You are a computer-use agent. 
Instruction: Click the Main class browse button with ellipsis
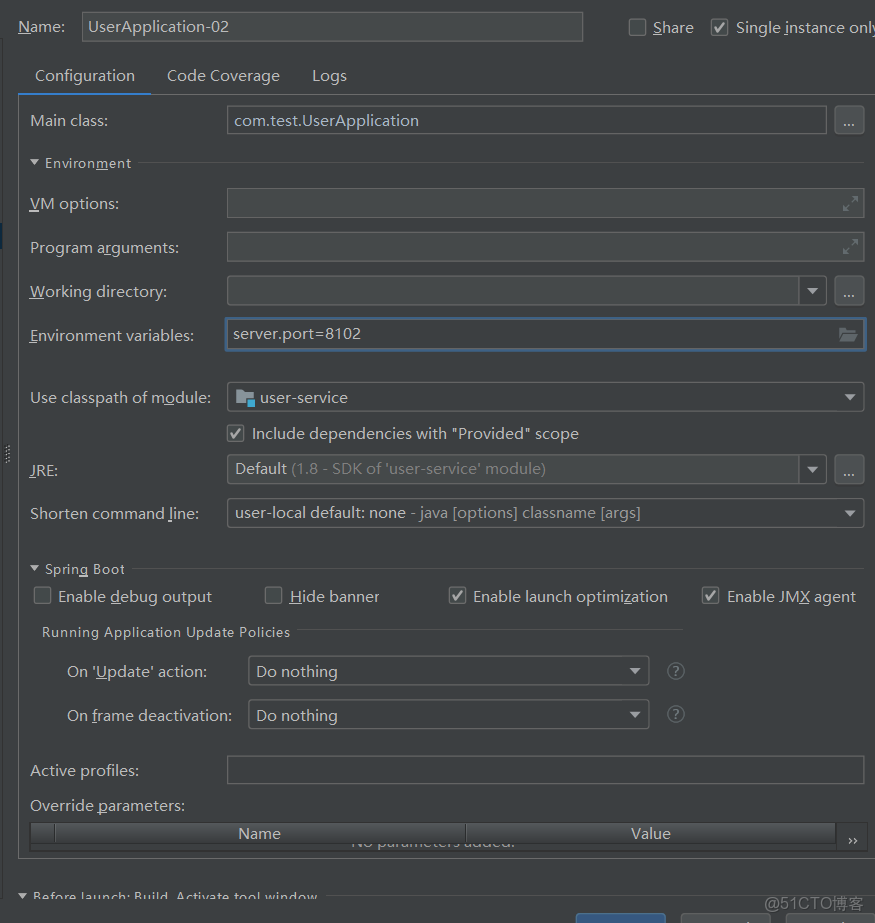coord(848,120)
